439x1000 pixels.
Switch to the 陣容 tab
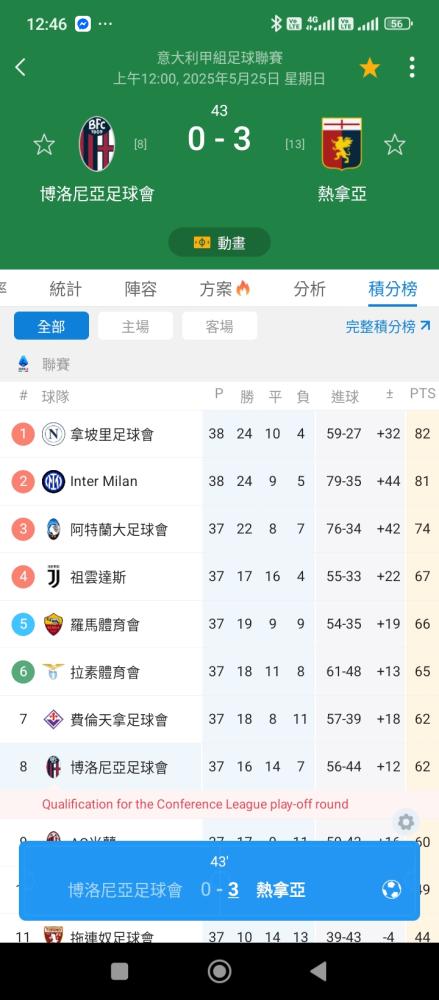pyautogui.click(x=140, y=290)
